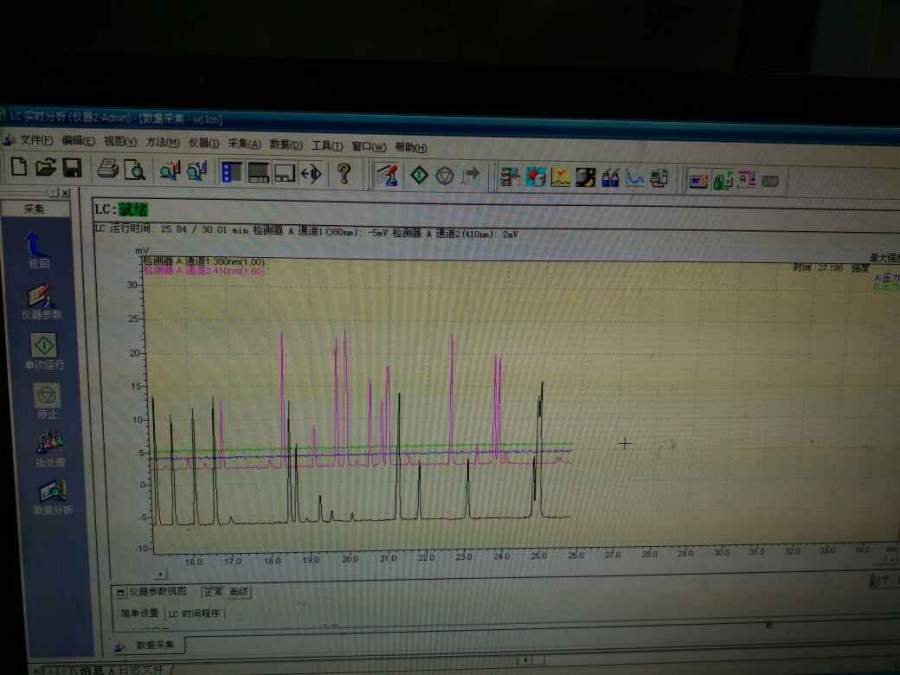The width and height of the screenshot is (900, 675).
Task: Click the left-right arrows toolbar icon
Action: pos(311,173)
